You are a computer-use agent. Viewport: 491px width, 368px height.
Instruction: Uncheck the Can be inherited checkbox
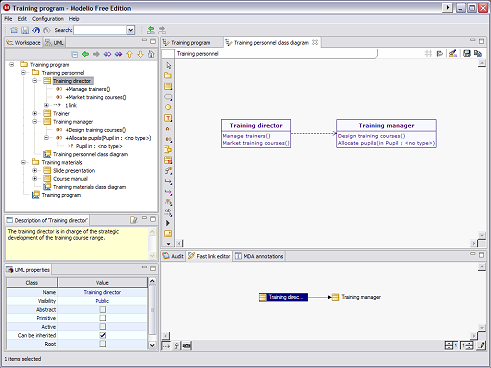pos(103,335)
